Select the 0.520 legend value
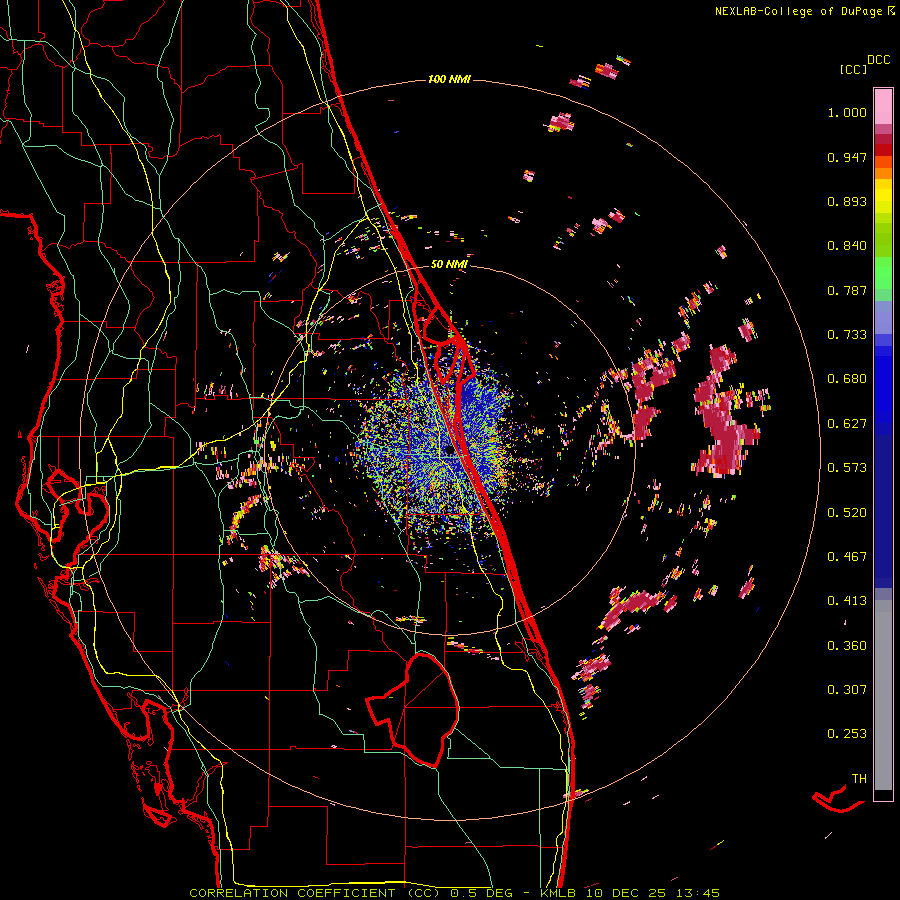Screen dimensions: 900x900 847,513
